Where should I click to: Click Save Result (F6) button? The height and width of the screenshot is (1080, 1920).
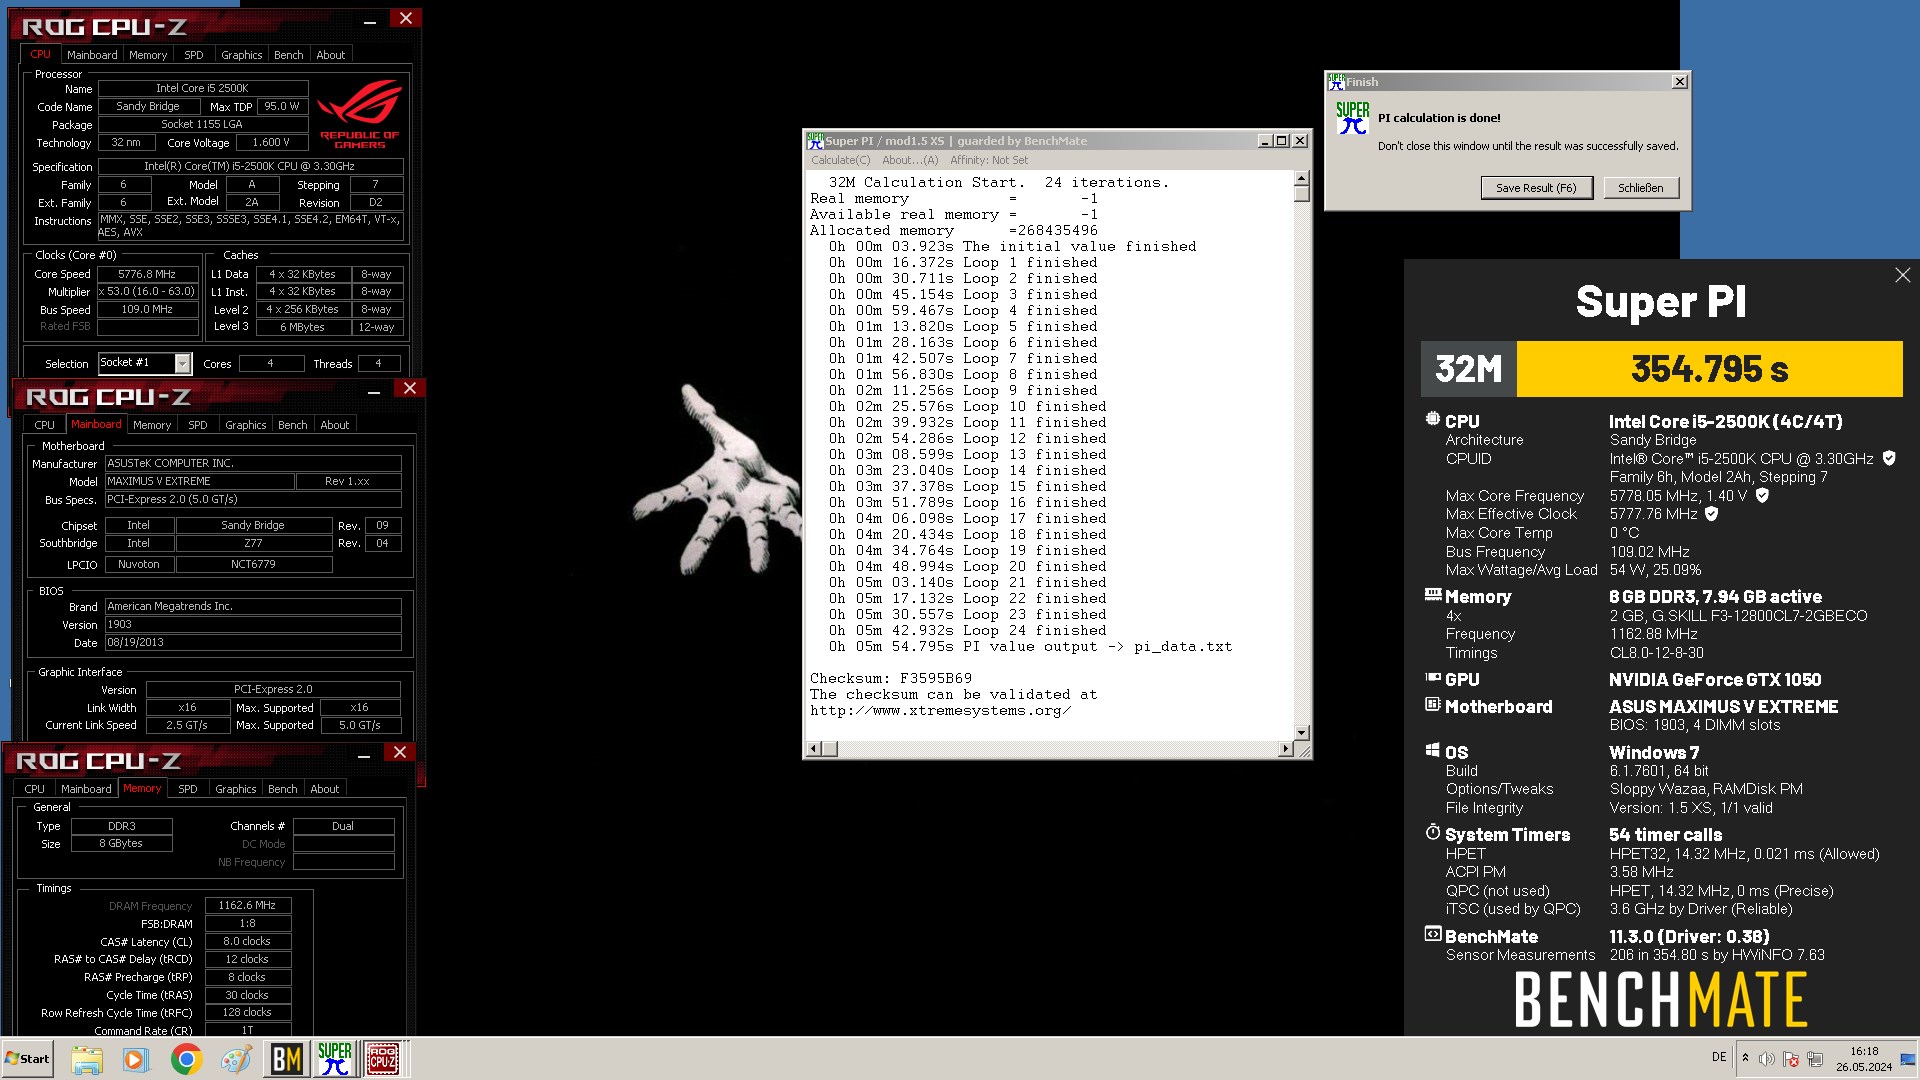tap(1536, 188)
